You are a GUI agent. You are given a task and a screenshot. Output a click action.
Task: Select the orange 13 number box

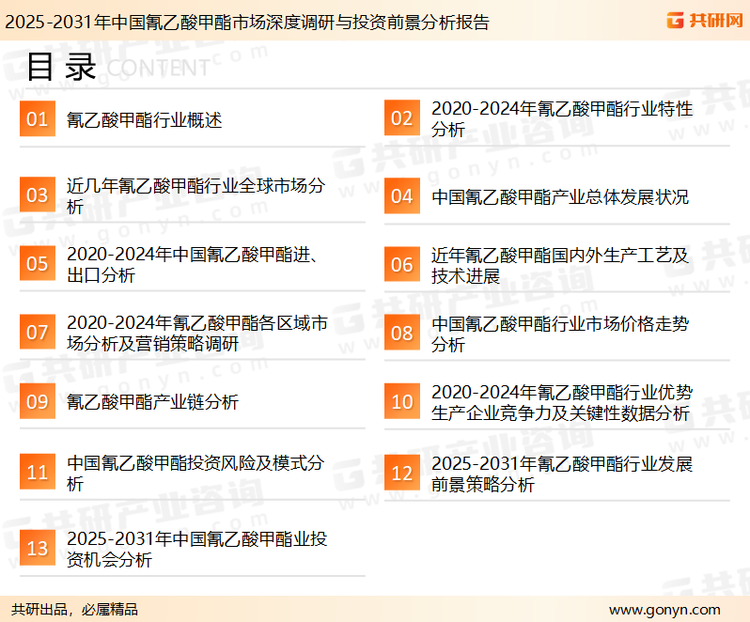[37, 547]
